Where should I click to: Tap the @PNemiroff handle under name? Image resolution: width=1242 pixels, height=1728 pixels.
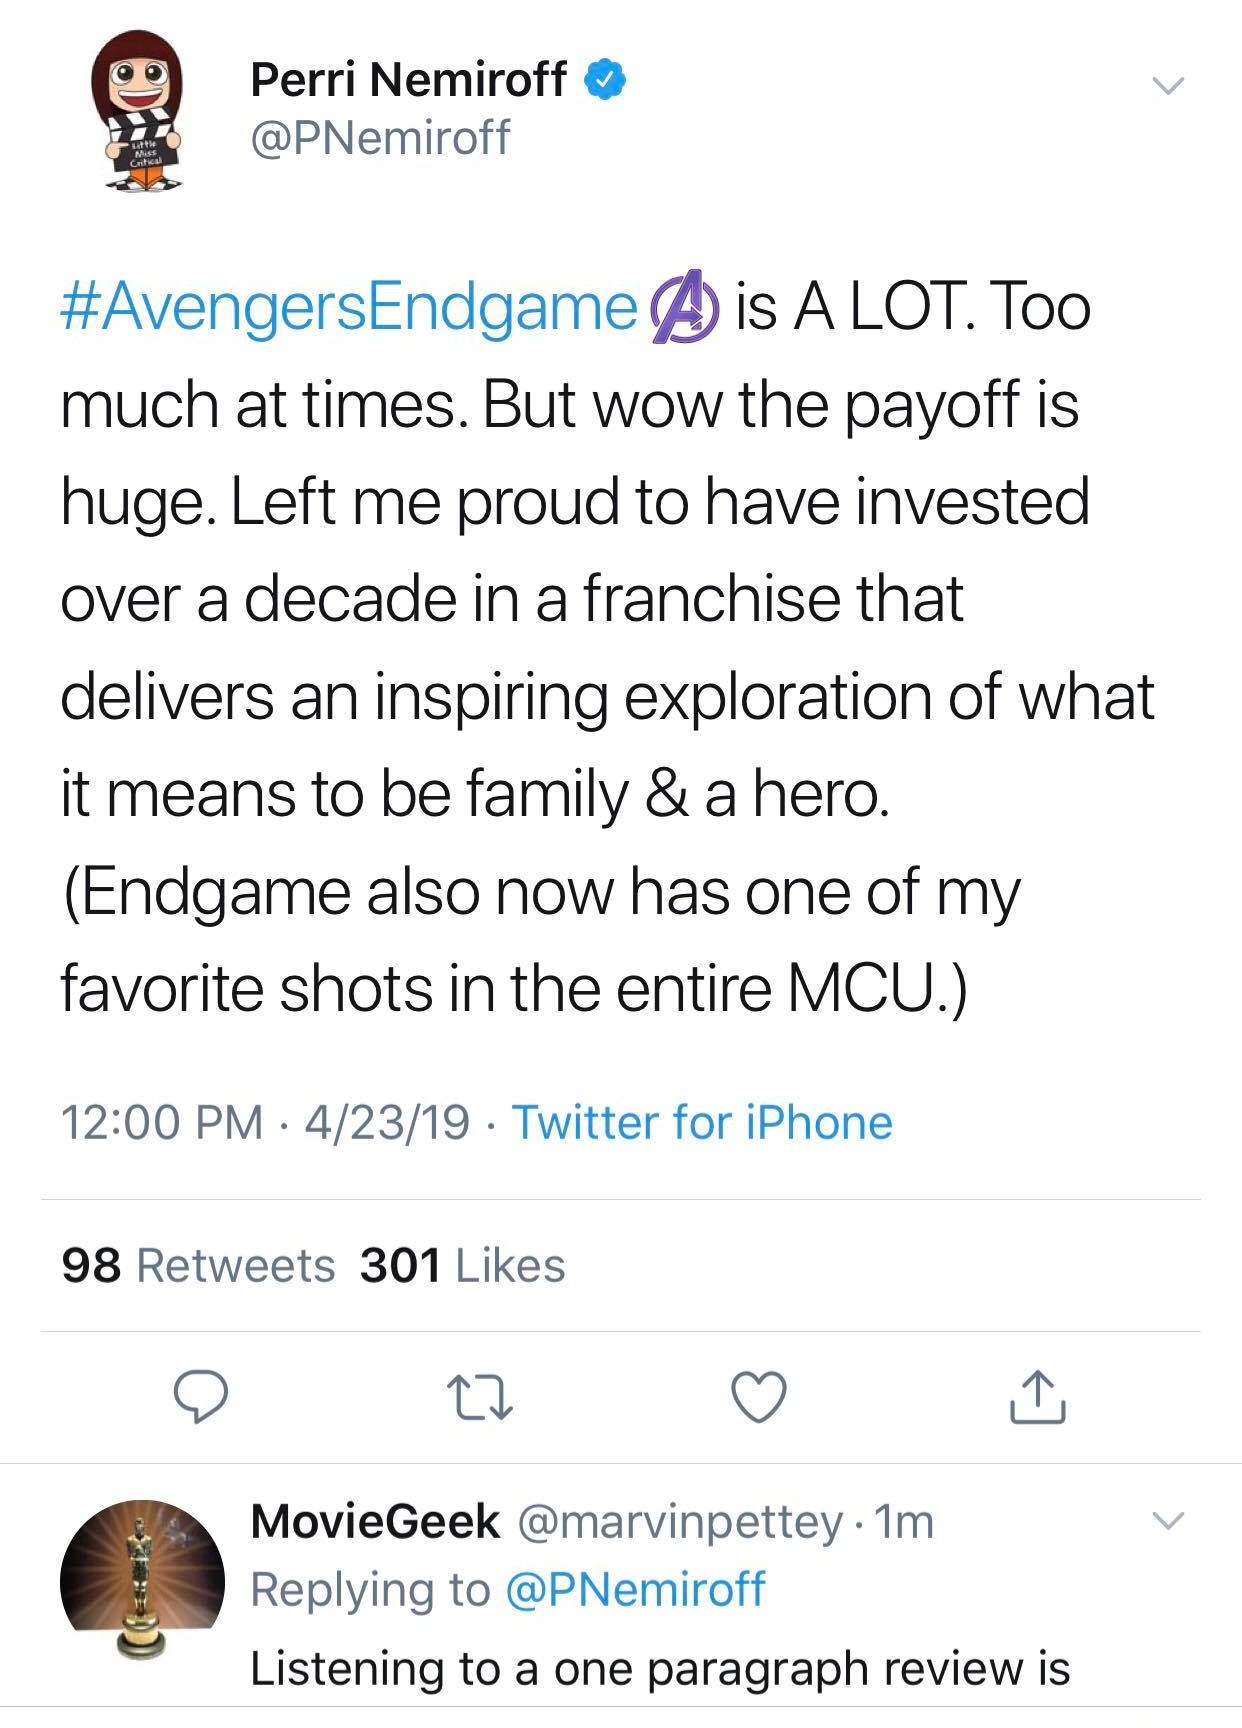click(380, 137)
